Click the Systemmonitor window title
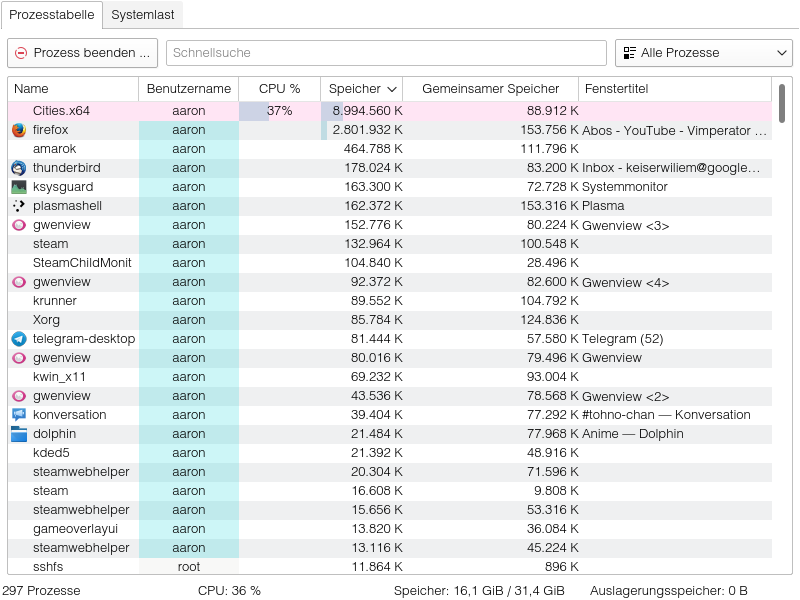This screenshot has height=600, width=800. point(624,187)
